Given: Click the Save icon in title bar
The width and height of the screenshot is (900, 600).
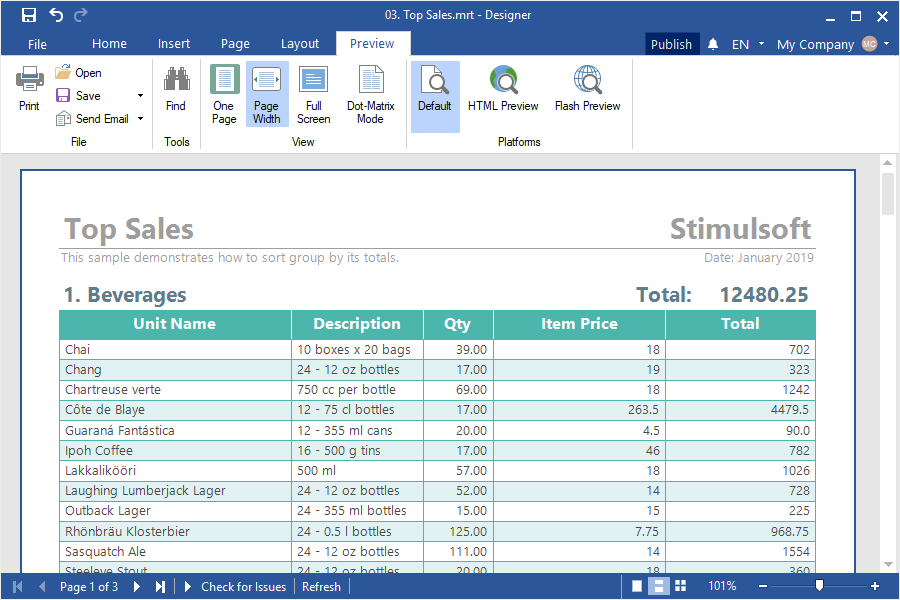Looking at the screenshot, I should pos(29,15).
